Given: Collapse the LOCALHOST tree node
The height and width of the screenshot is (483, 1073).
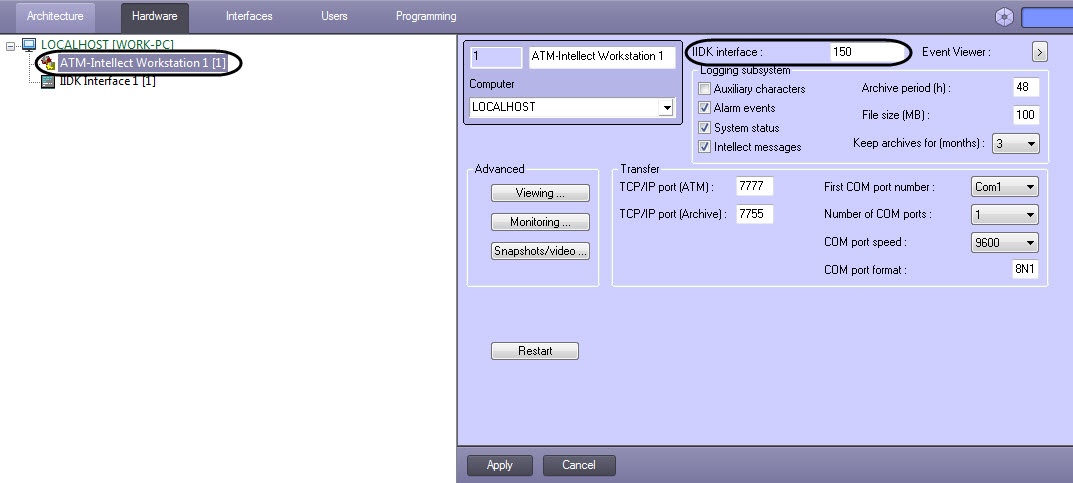Looking at the screenshot, I should tap(10, 46).
